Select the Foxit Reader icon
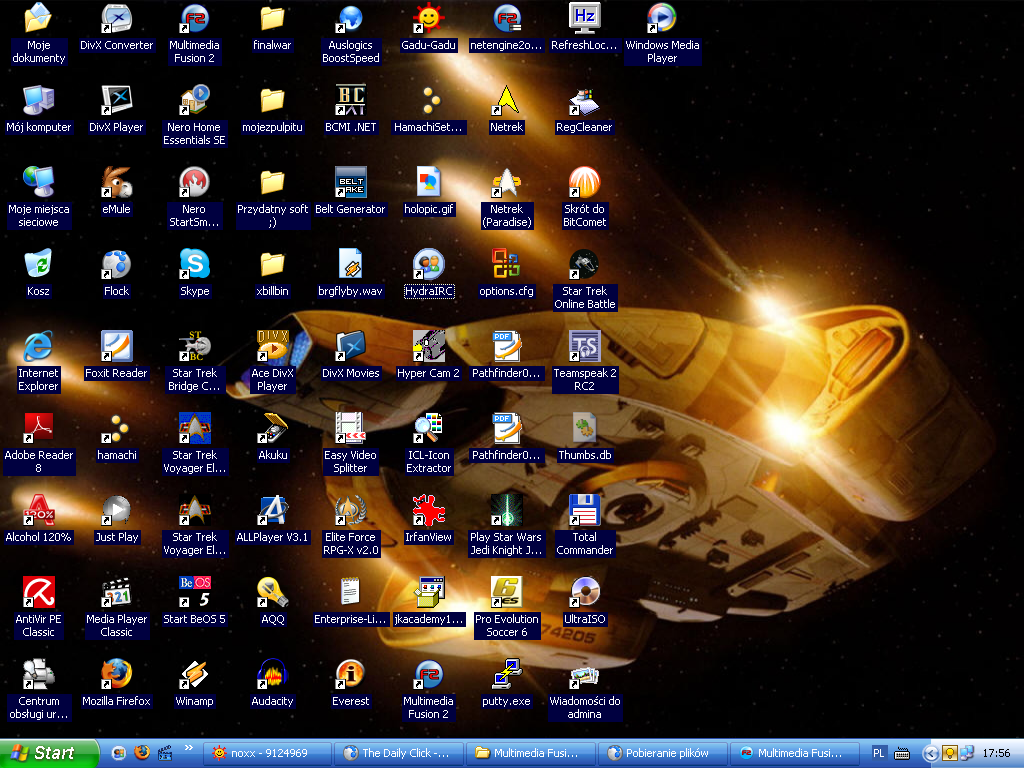The image size is (1024, 768). pos(116,346)
